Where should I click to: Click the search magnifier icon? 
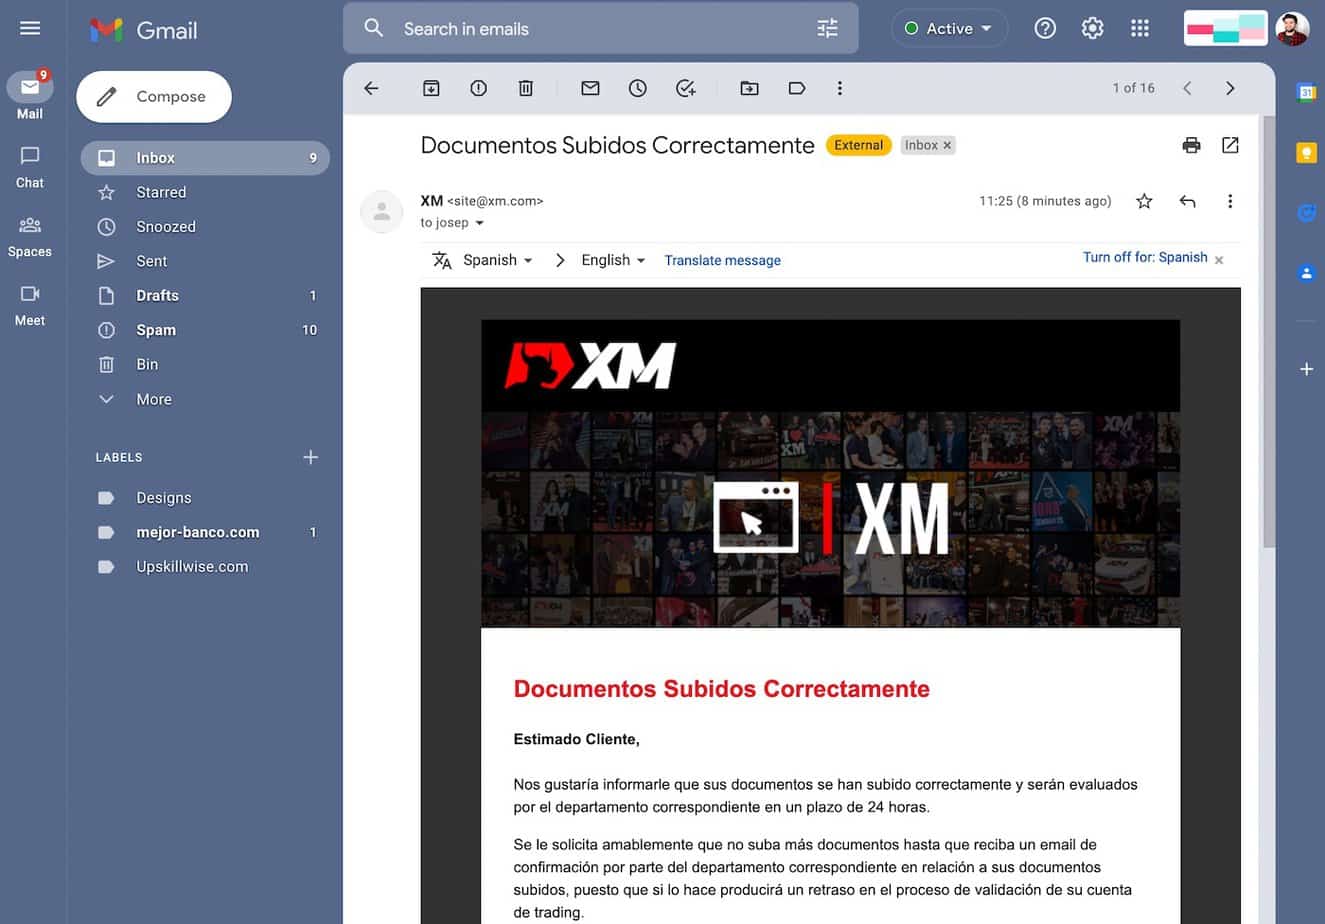coord(373,28)
